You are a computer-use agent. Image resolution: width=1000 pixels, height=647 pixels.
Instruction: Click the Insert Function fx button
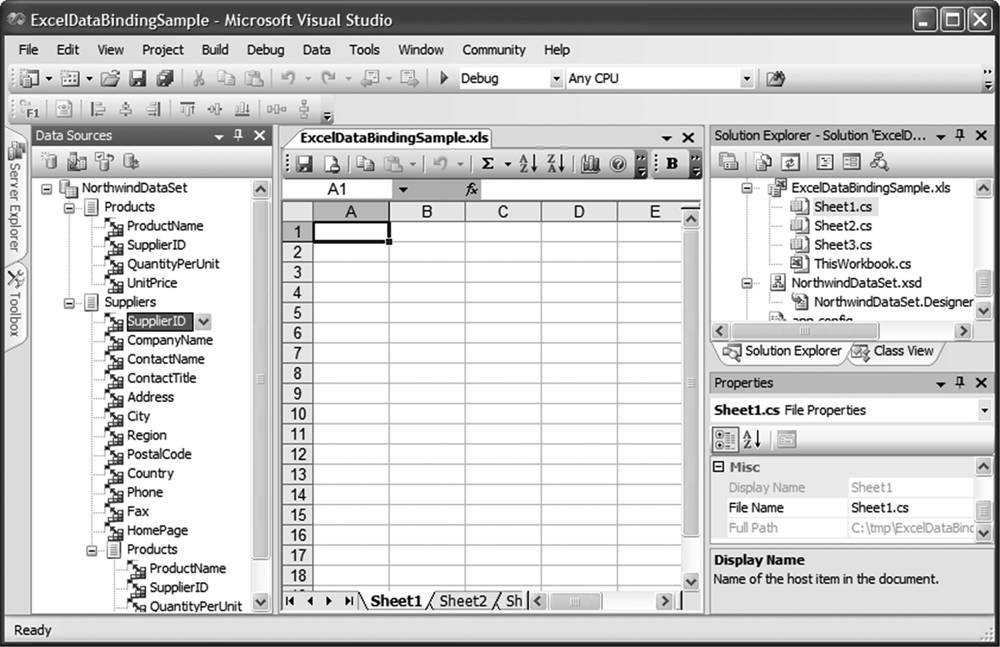point(471,189)
